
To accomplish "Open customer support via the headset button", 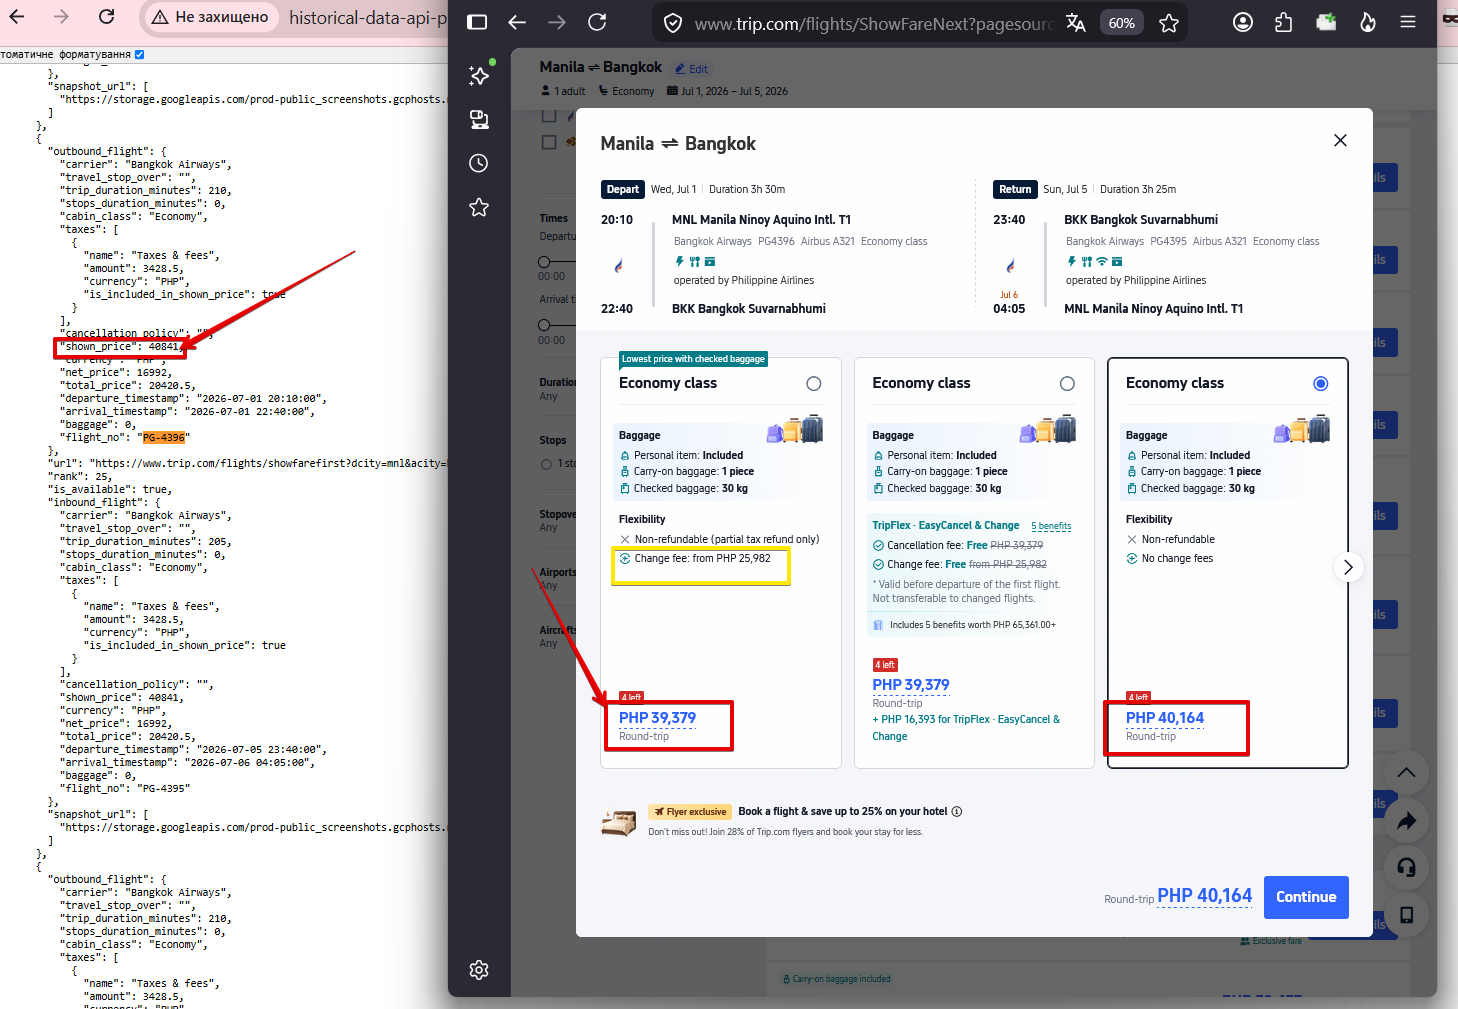I will 1406,867.
